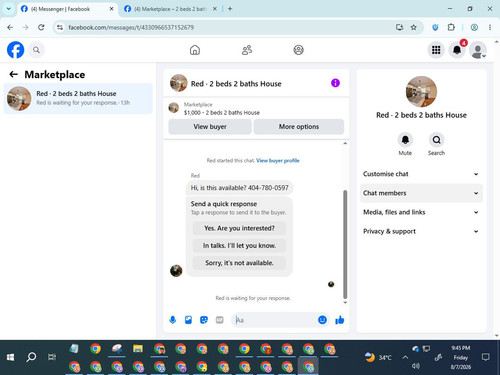The width and height of the screenshot is (500, 375).
Task: Open a new browser tab
Action: 230,9
